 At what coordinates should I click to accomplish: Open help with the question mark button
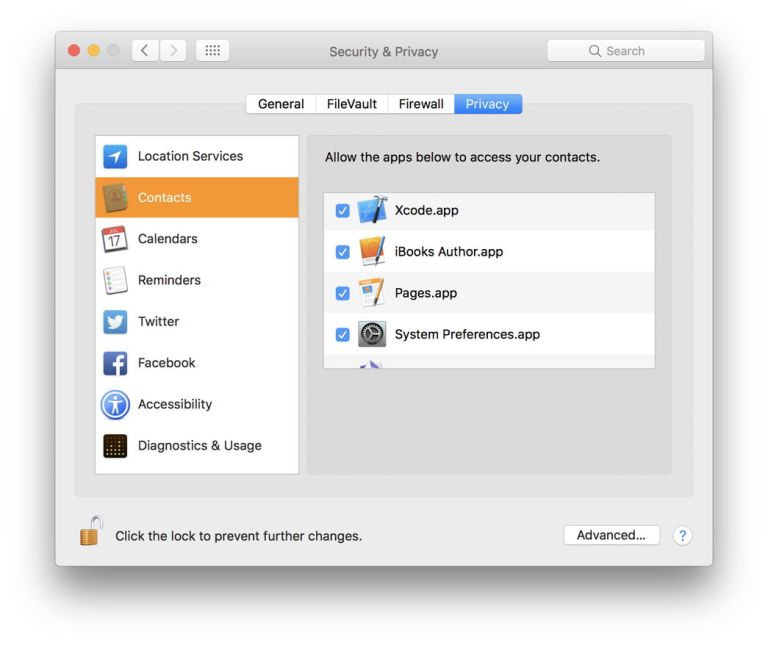(x=682, y=536)
